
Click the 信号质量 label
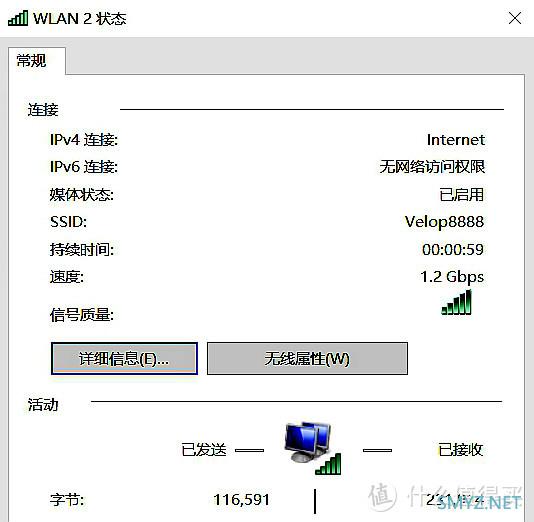pos(82,315)
